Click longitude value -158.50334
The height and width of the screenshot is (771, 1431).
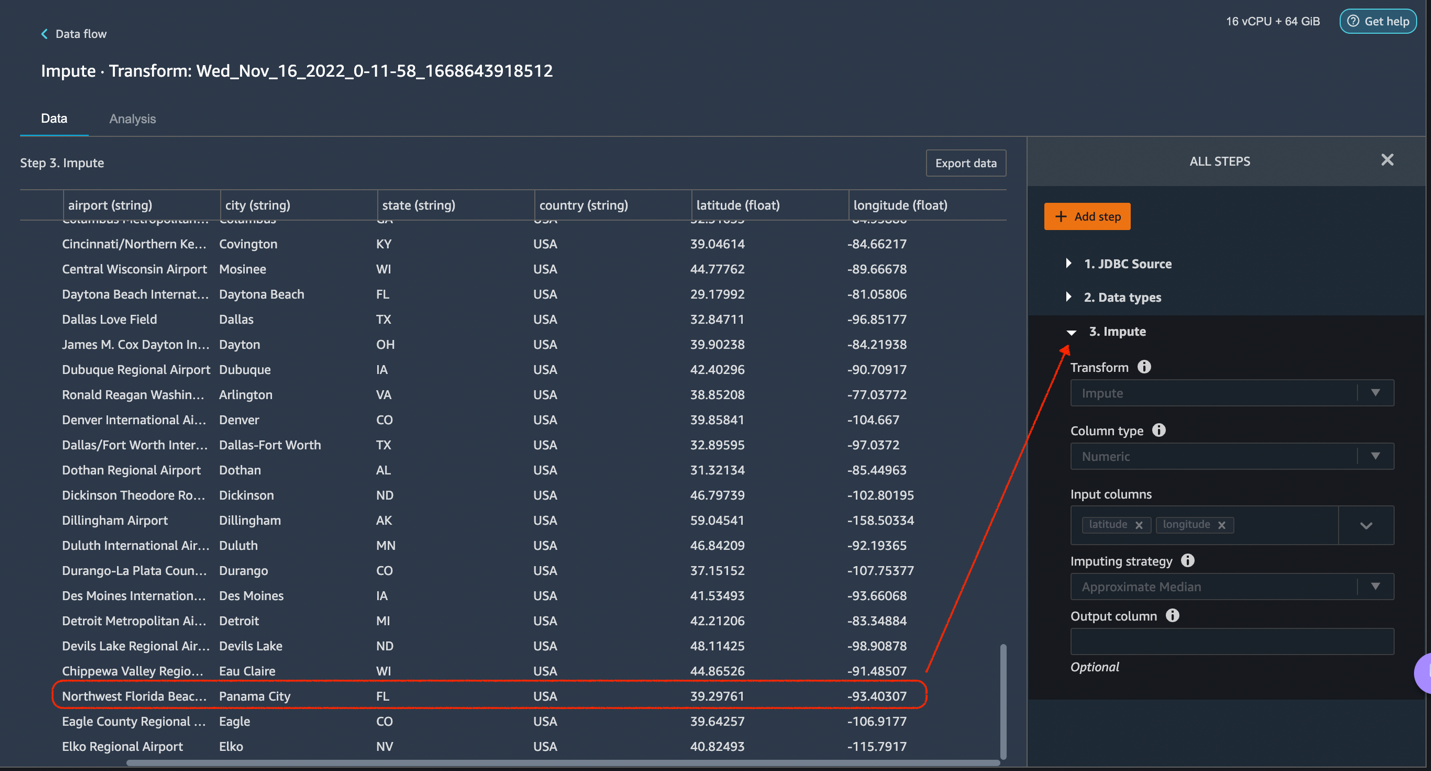880,520
